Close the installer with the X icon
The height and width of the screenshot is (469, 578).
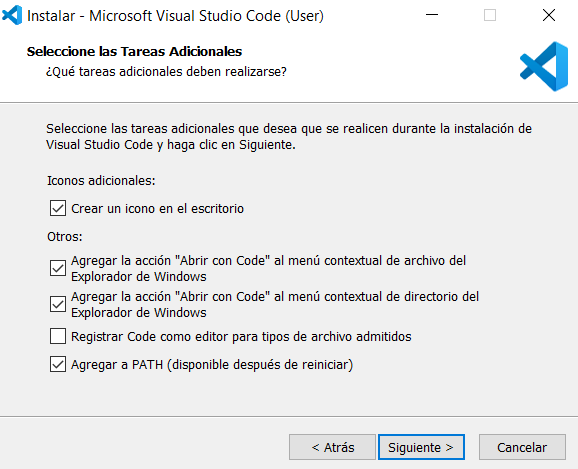point(549,15)
